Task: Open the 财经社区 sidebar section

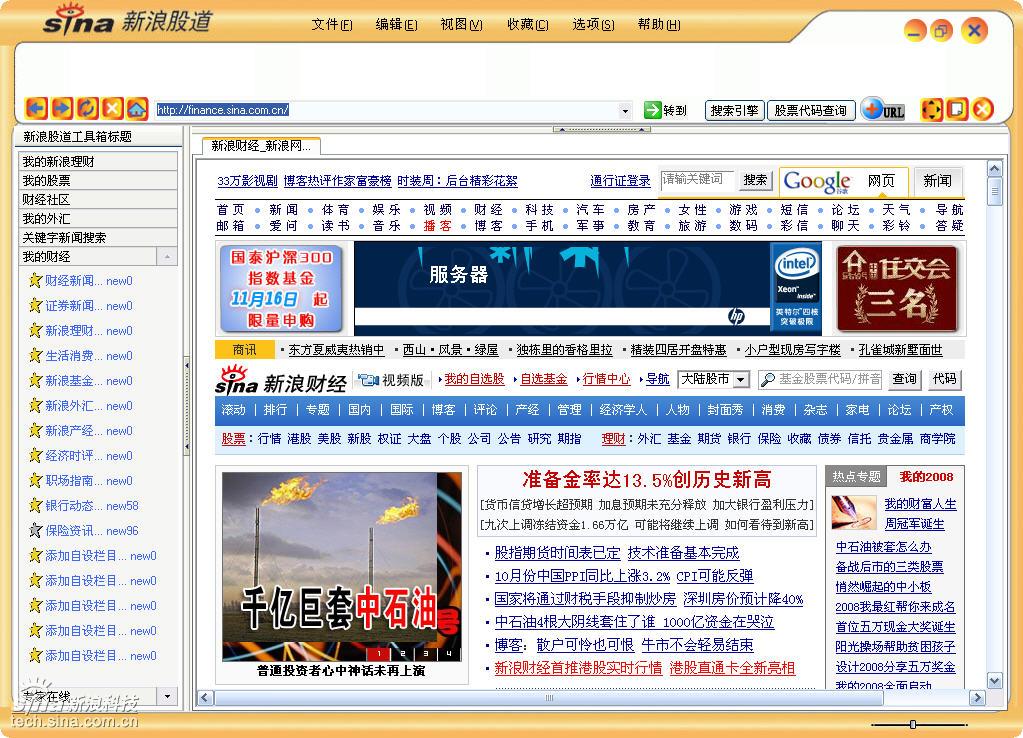Action: pyautogui.click(x=98, y=200)
